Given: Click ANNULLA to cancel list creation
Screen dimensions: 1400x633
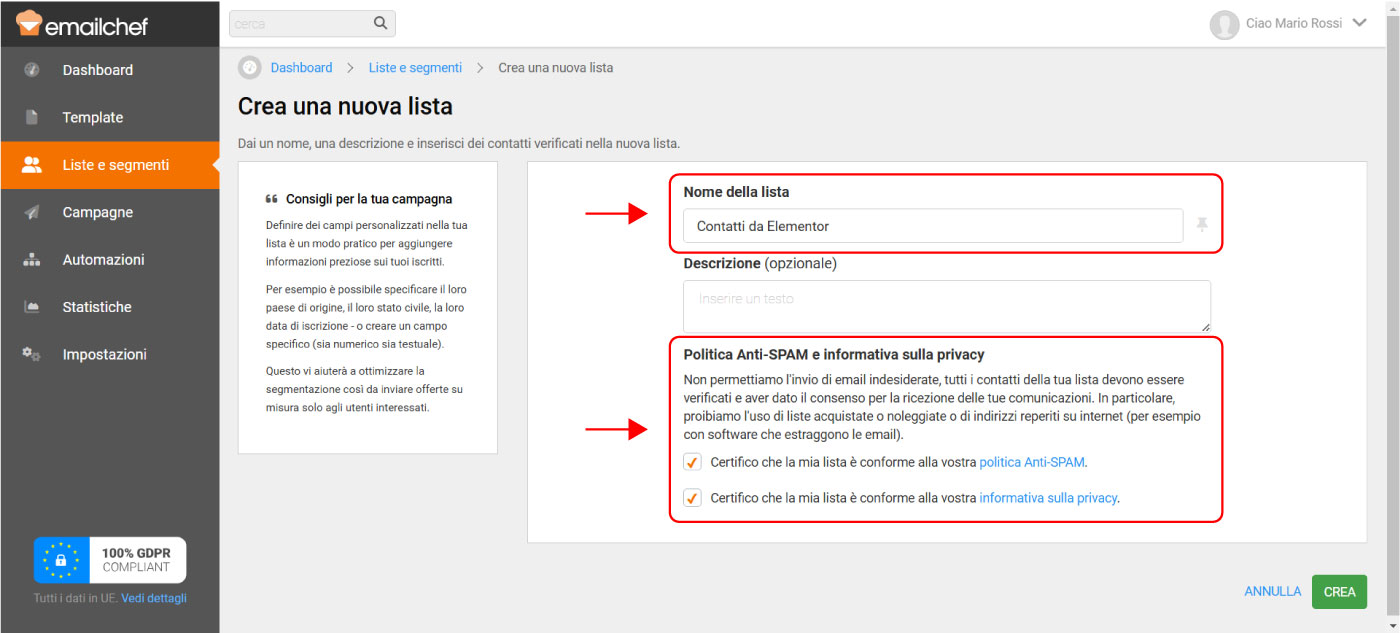Looking at the screenshot, I should 1272,591.
